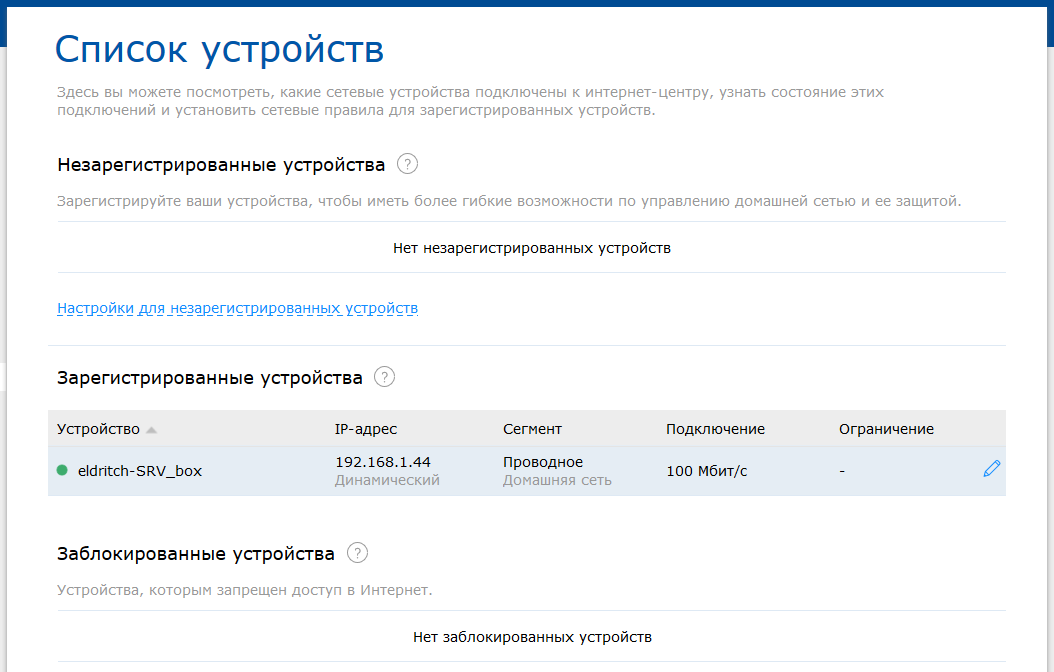Sort table by Ограничение column header

pyautogui.click(x=886, y=429)
